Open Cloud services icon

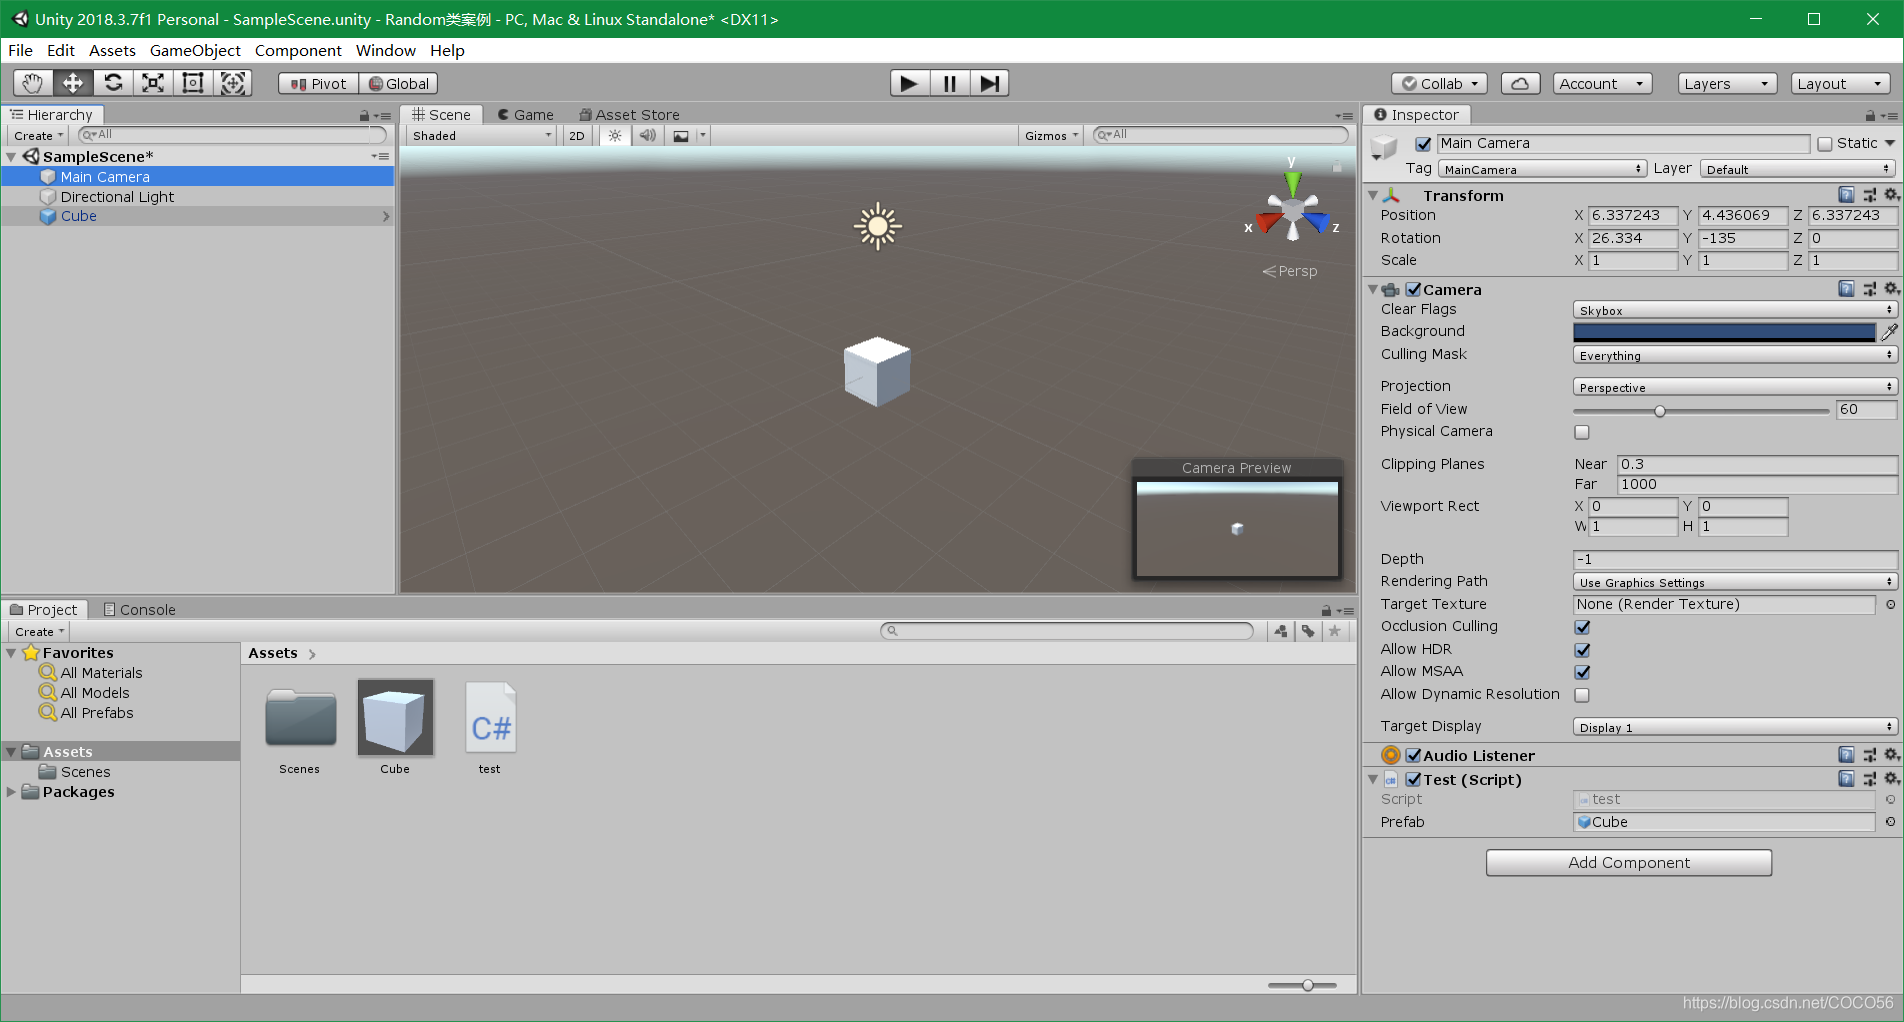pos(1520,84)
